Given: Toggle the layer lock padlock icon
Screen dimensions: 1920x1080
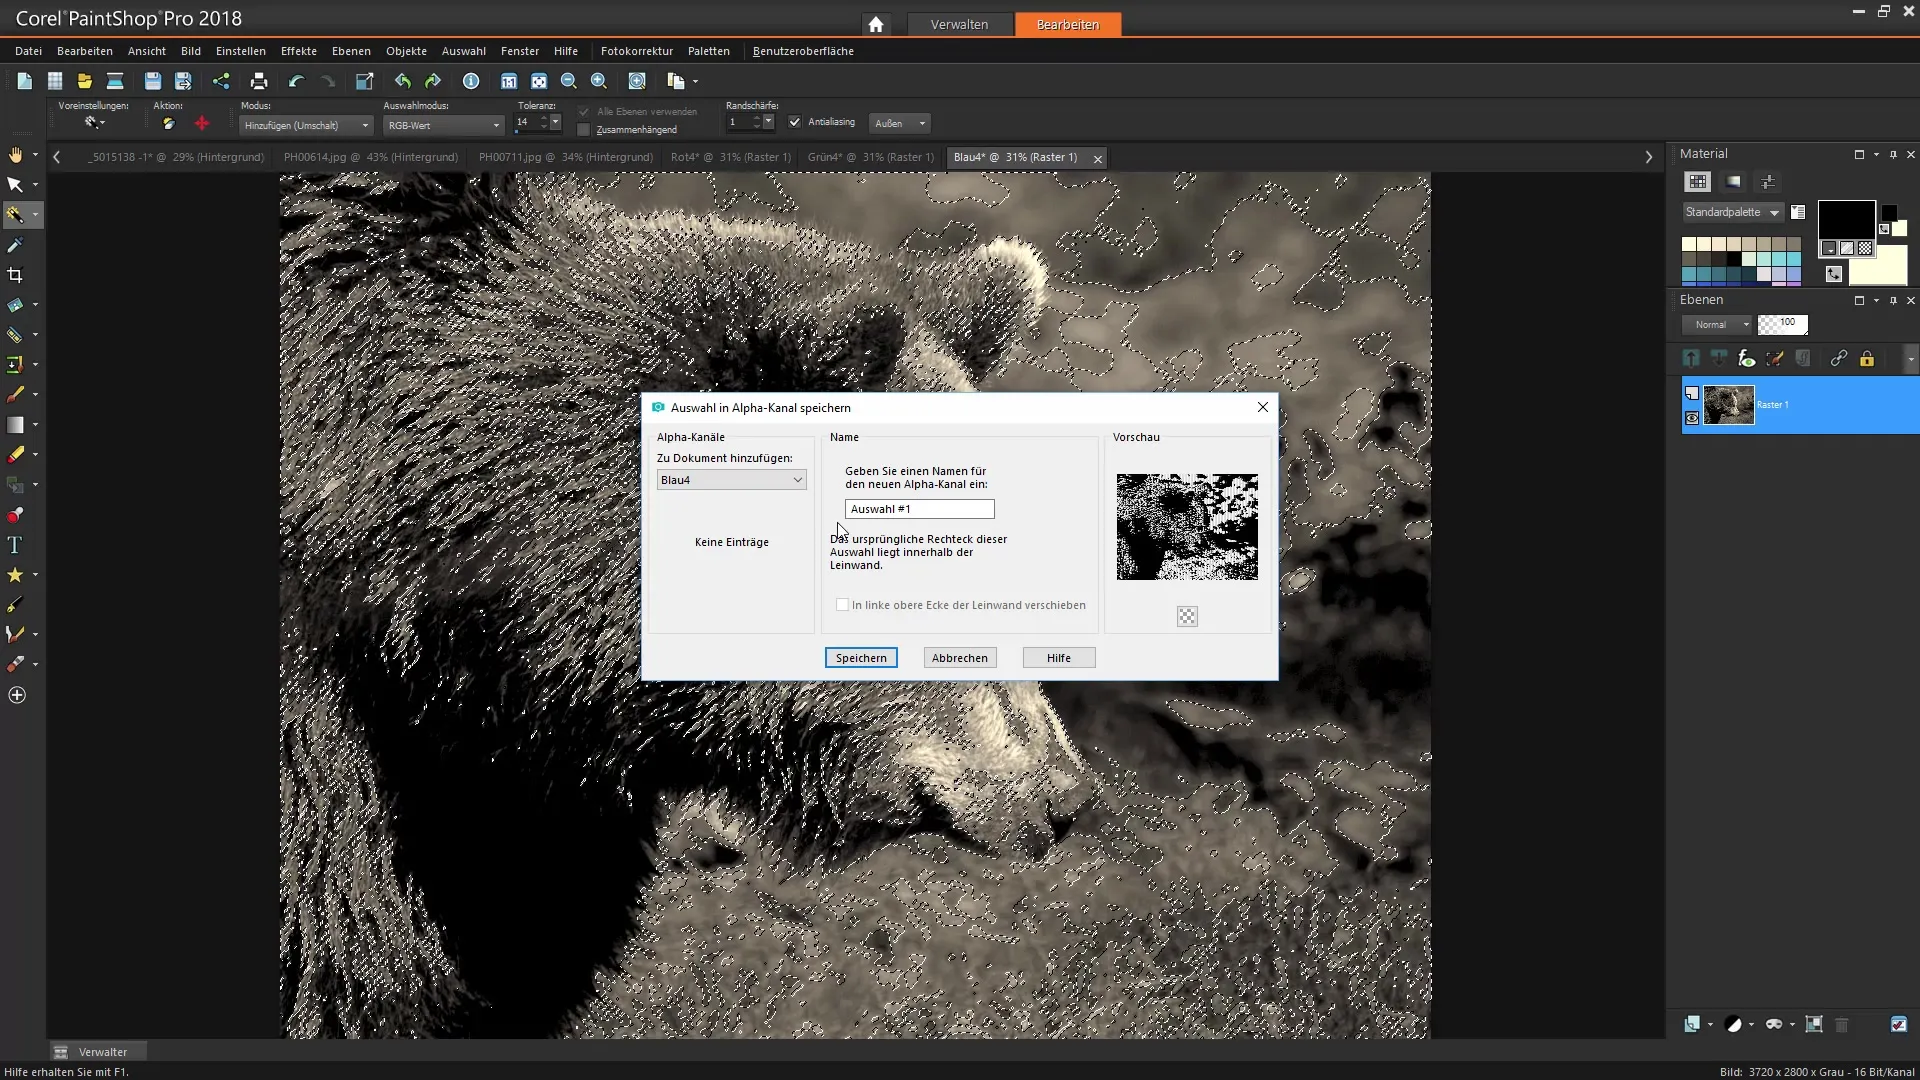Looking at the screenshot, I should [x=1867, y=359].
